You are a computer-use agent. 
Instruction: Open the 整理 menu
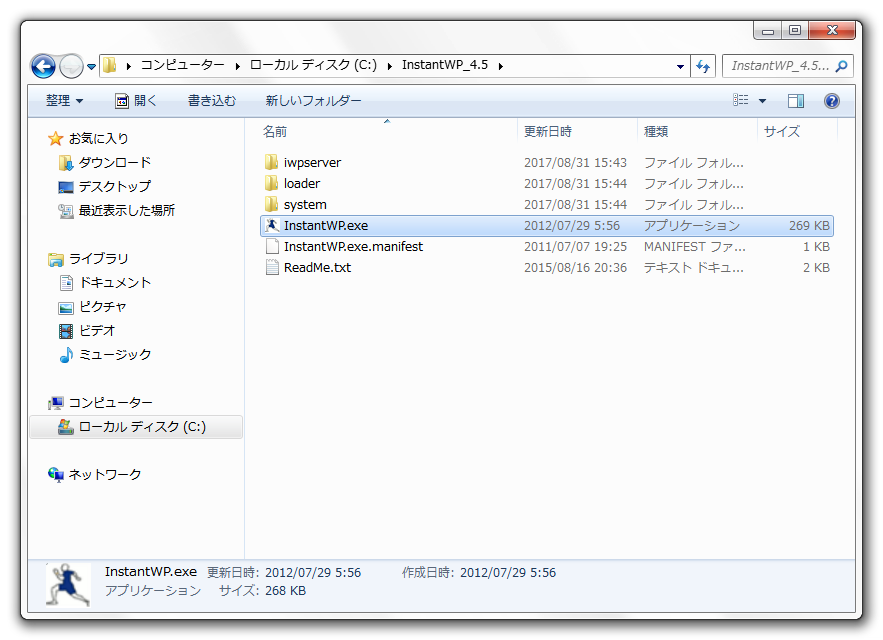(64, 101)
